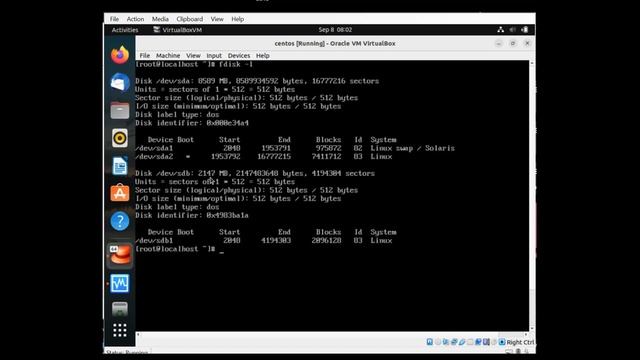Viewport: 640px width, 360px height.
Task: Click the display indicator in VirtualBox status bar
Action: (478, 342)
